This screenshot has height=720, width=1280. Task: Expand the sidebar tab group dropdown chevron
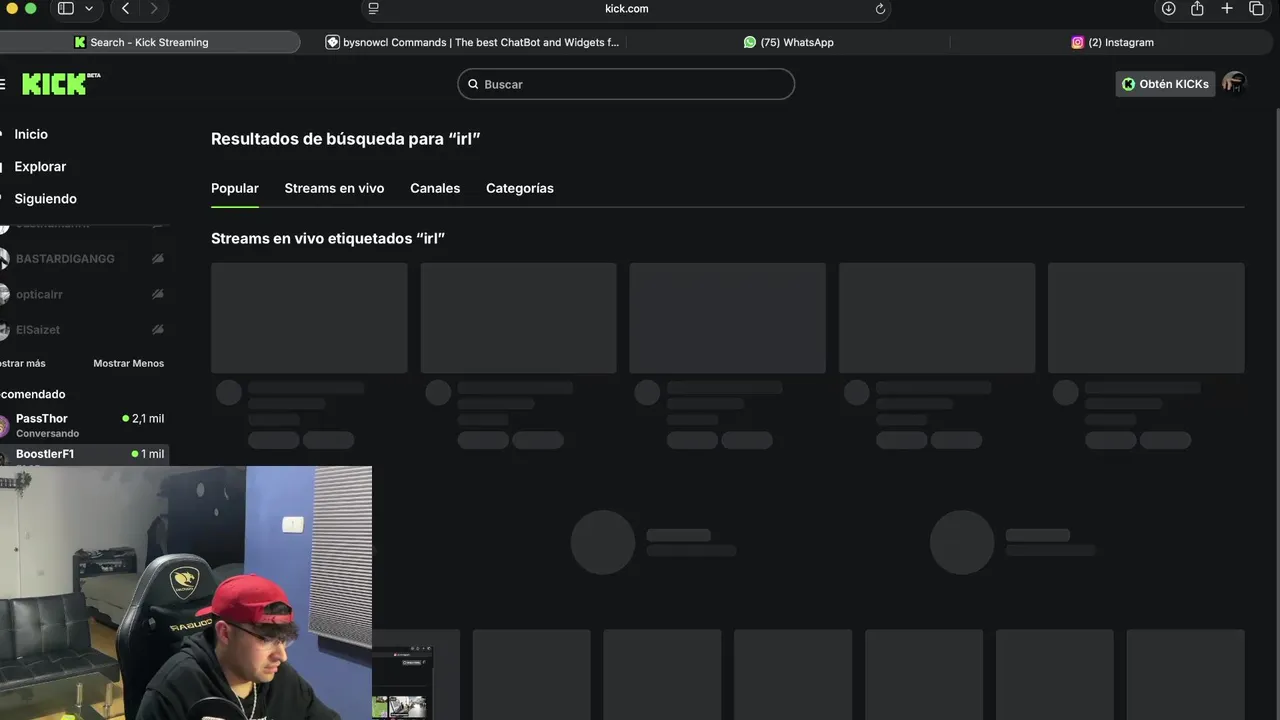(x=89, y=9)
